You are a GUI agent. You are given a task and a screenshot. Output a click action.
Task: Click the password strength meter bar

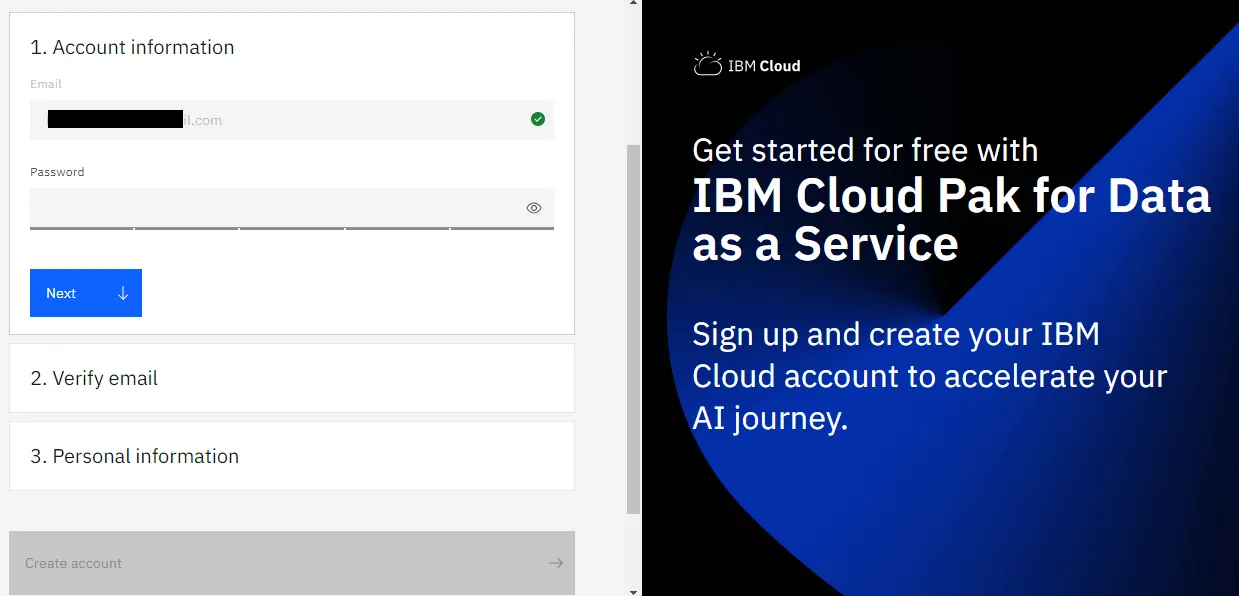[292, 229]
